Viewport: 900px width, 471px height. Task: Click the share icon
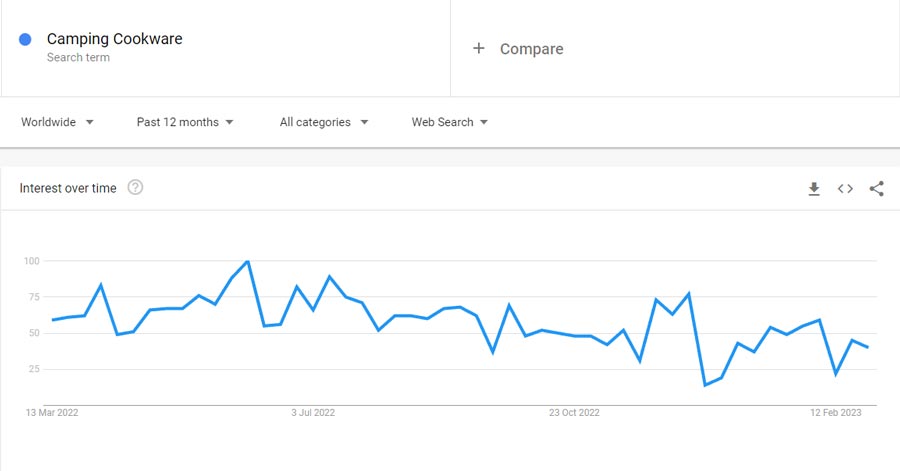877,188
